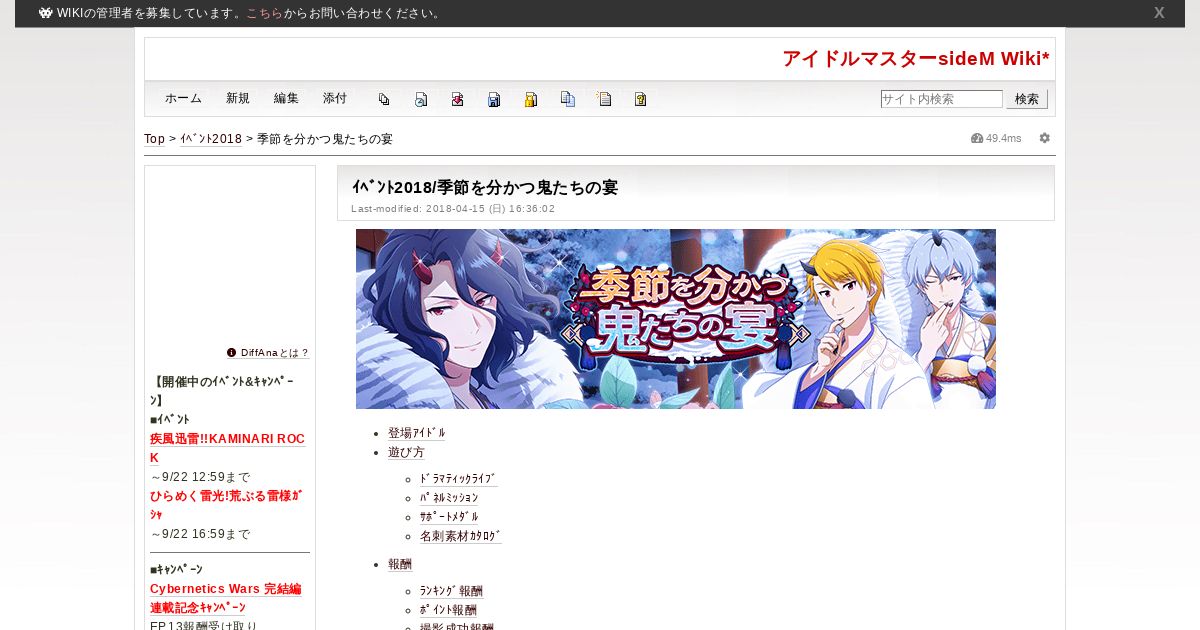Image resolution: width=1200 pixels, height=630 pixels.
Task: Jump to ﾗﾝｷﾝｸﾞ報酬 section
Action: pyautogui.click(x=452, y=591)
